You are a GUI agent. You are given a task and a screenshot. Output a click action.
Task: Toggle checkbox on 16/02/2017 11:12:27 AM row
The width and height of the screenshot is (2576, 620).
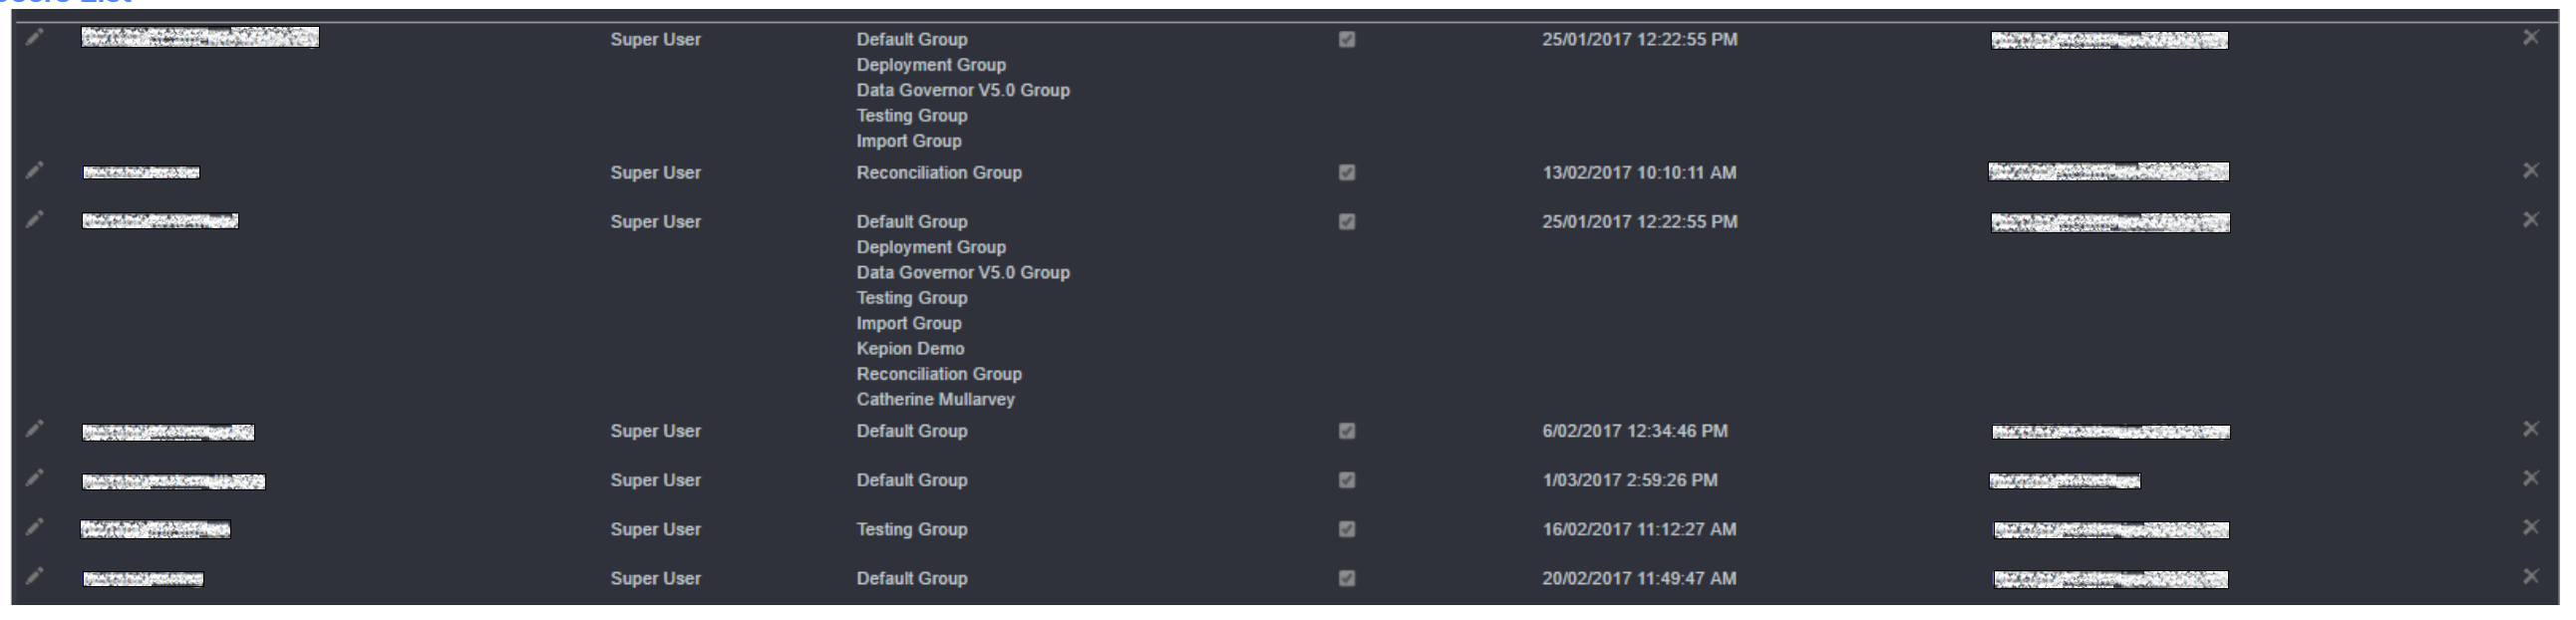[1347, 529]
